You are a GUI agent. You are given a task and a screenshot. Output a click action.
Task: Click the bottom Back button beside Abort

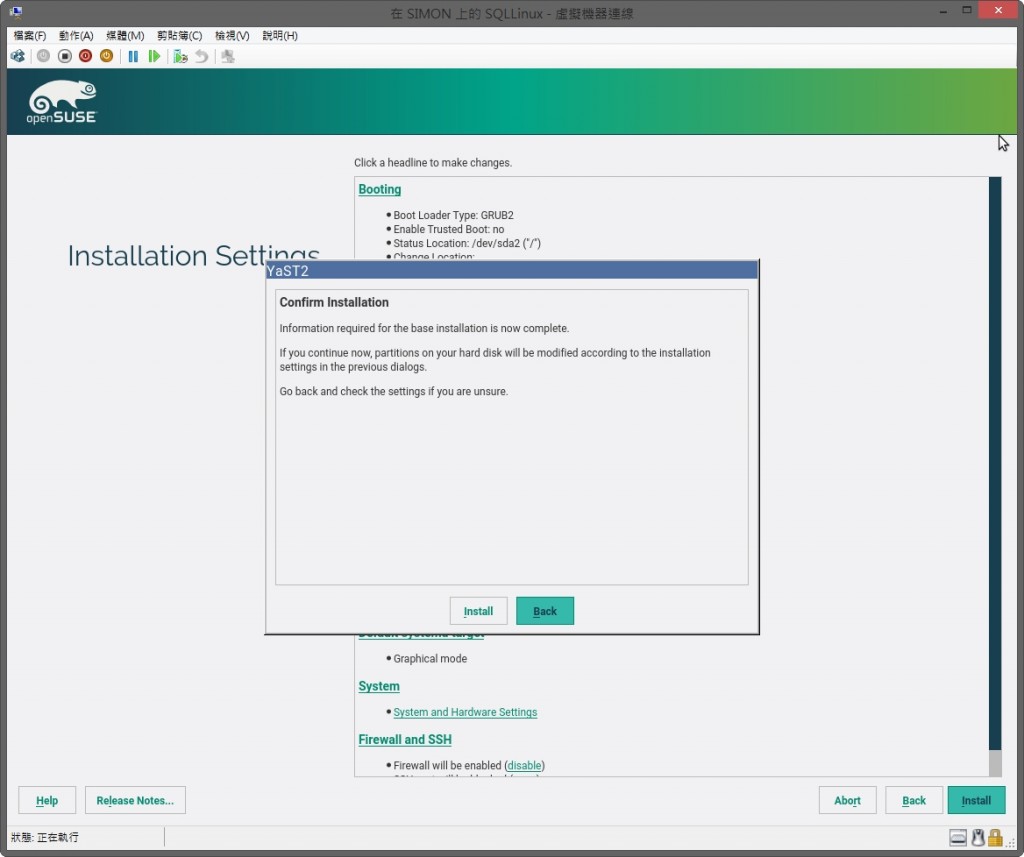914,800
